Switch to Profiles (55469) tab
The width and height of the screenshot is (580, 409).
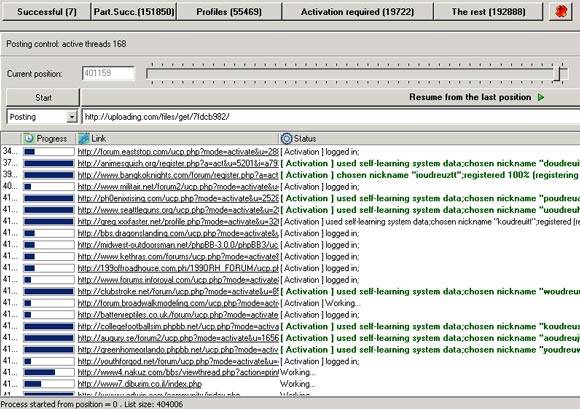tap(229, 11)
